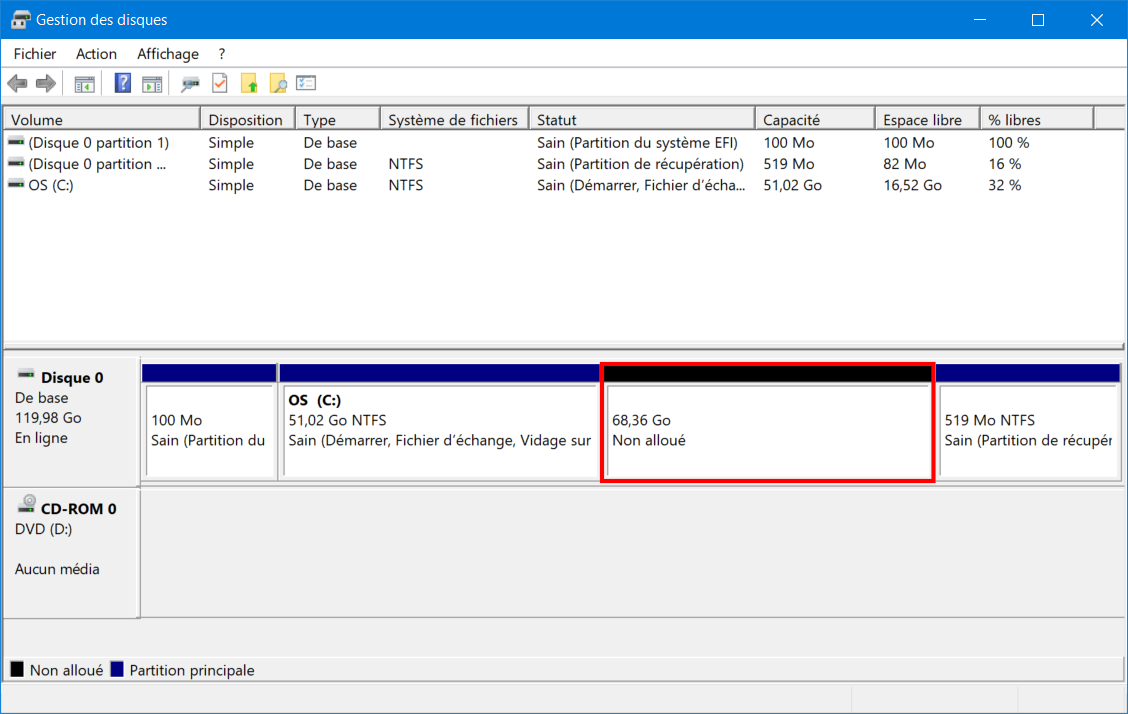
Task: Sort by the Disposition column header
Action: [x=247, y=119]
